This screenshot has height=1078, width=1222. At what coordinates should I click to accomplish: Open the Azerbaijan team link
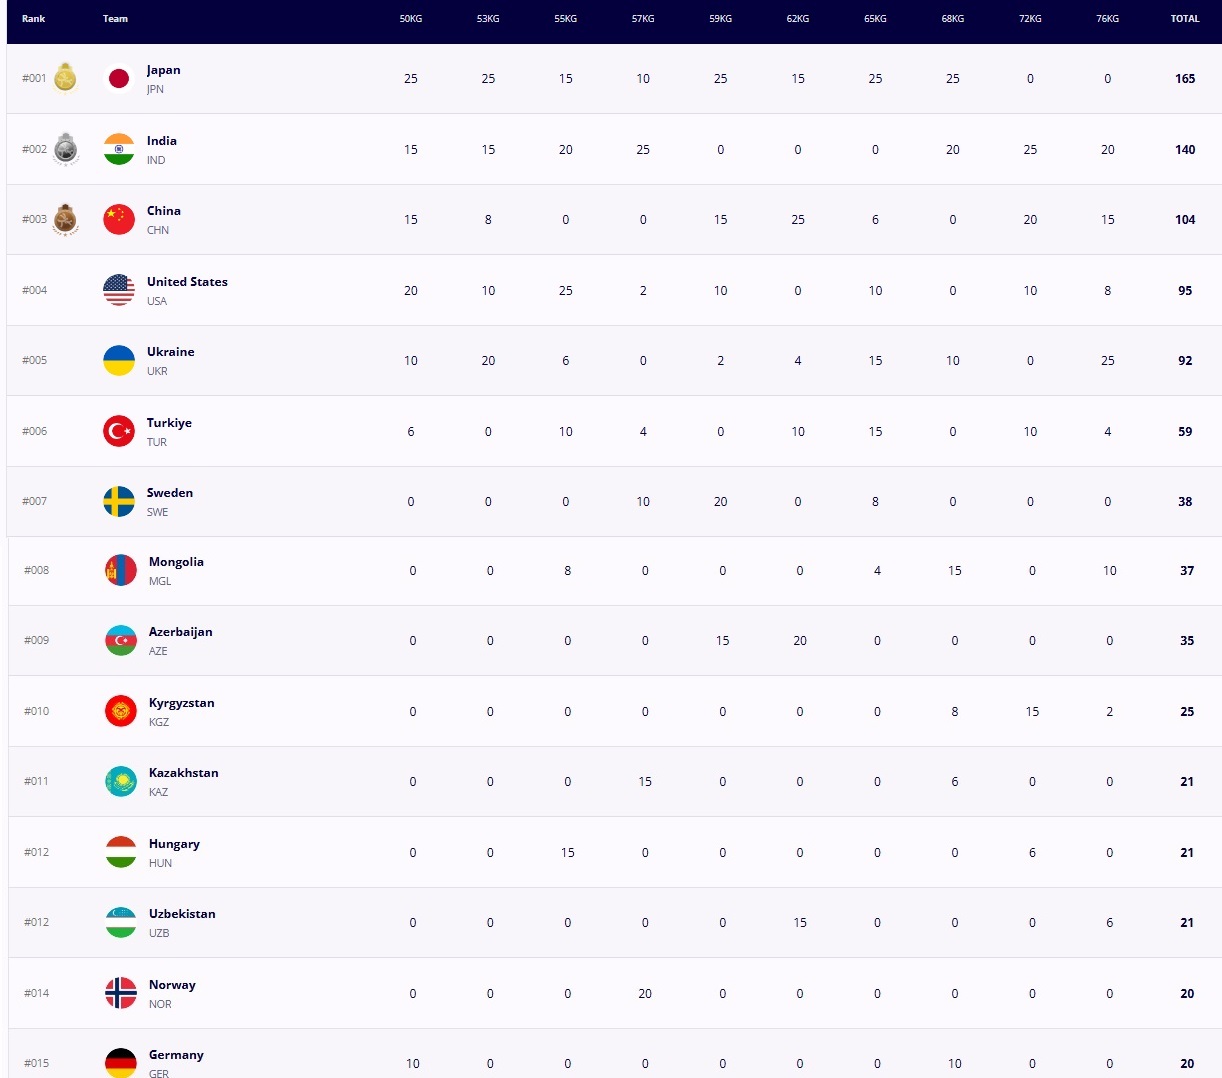coord(180,632)
